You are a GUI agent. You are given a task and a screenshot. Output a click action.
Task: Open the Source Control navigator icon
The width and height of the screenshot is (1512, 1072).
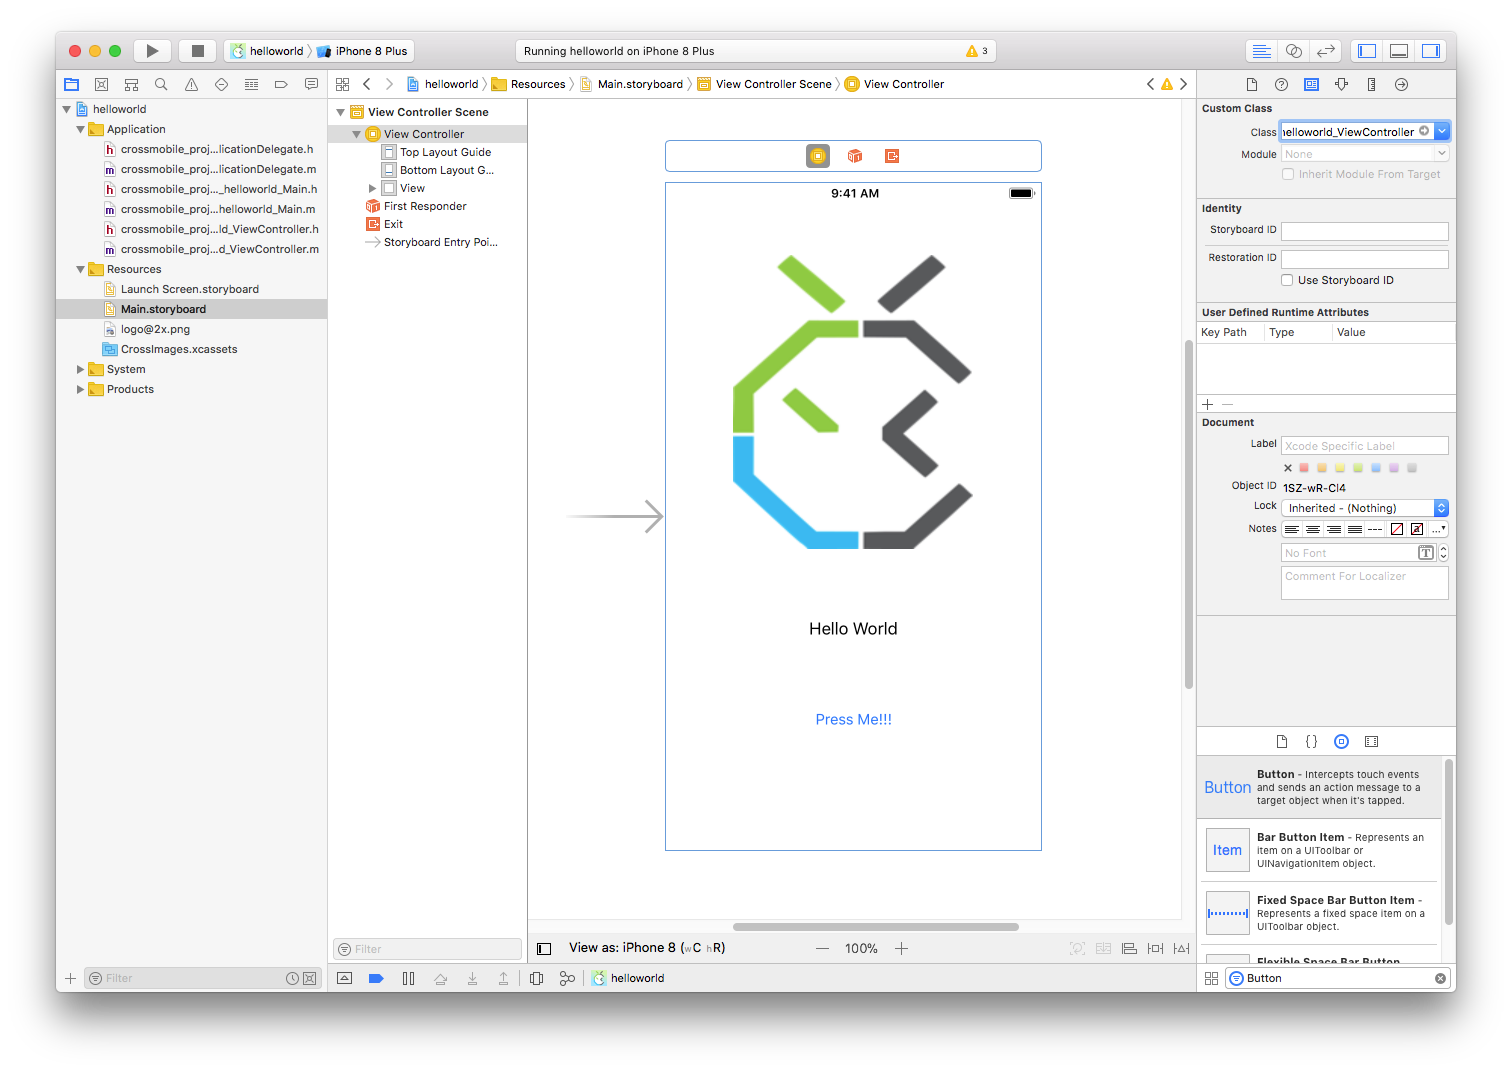101,85
